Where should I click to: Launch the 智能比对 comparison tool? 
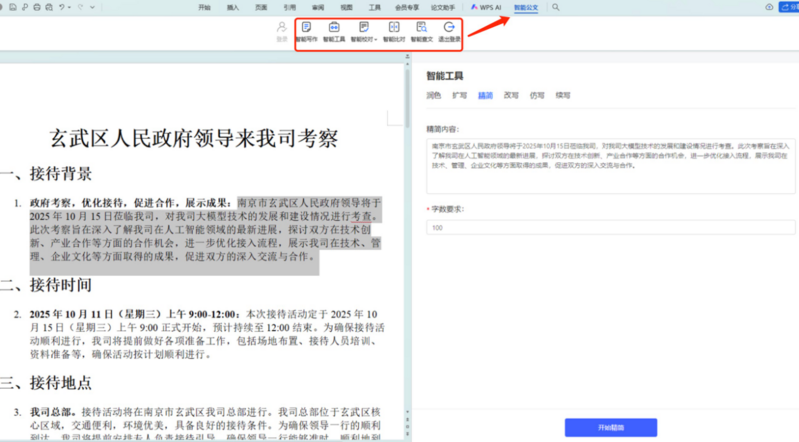click(394, 31)
